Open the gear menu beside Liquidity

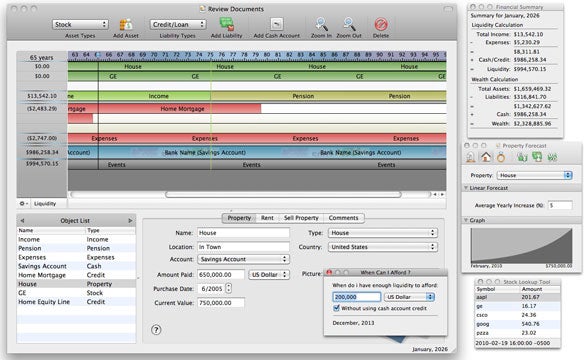[x=23, y=203]
